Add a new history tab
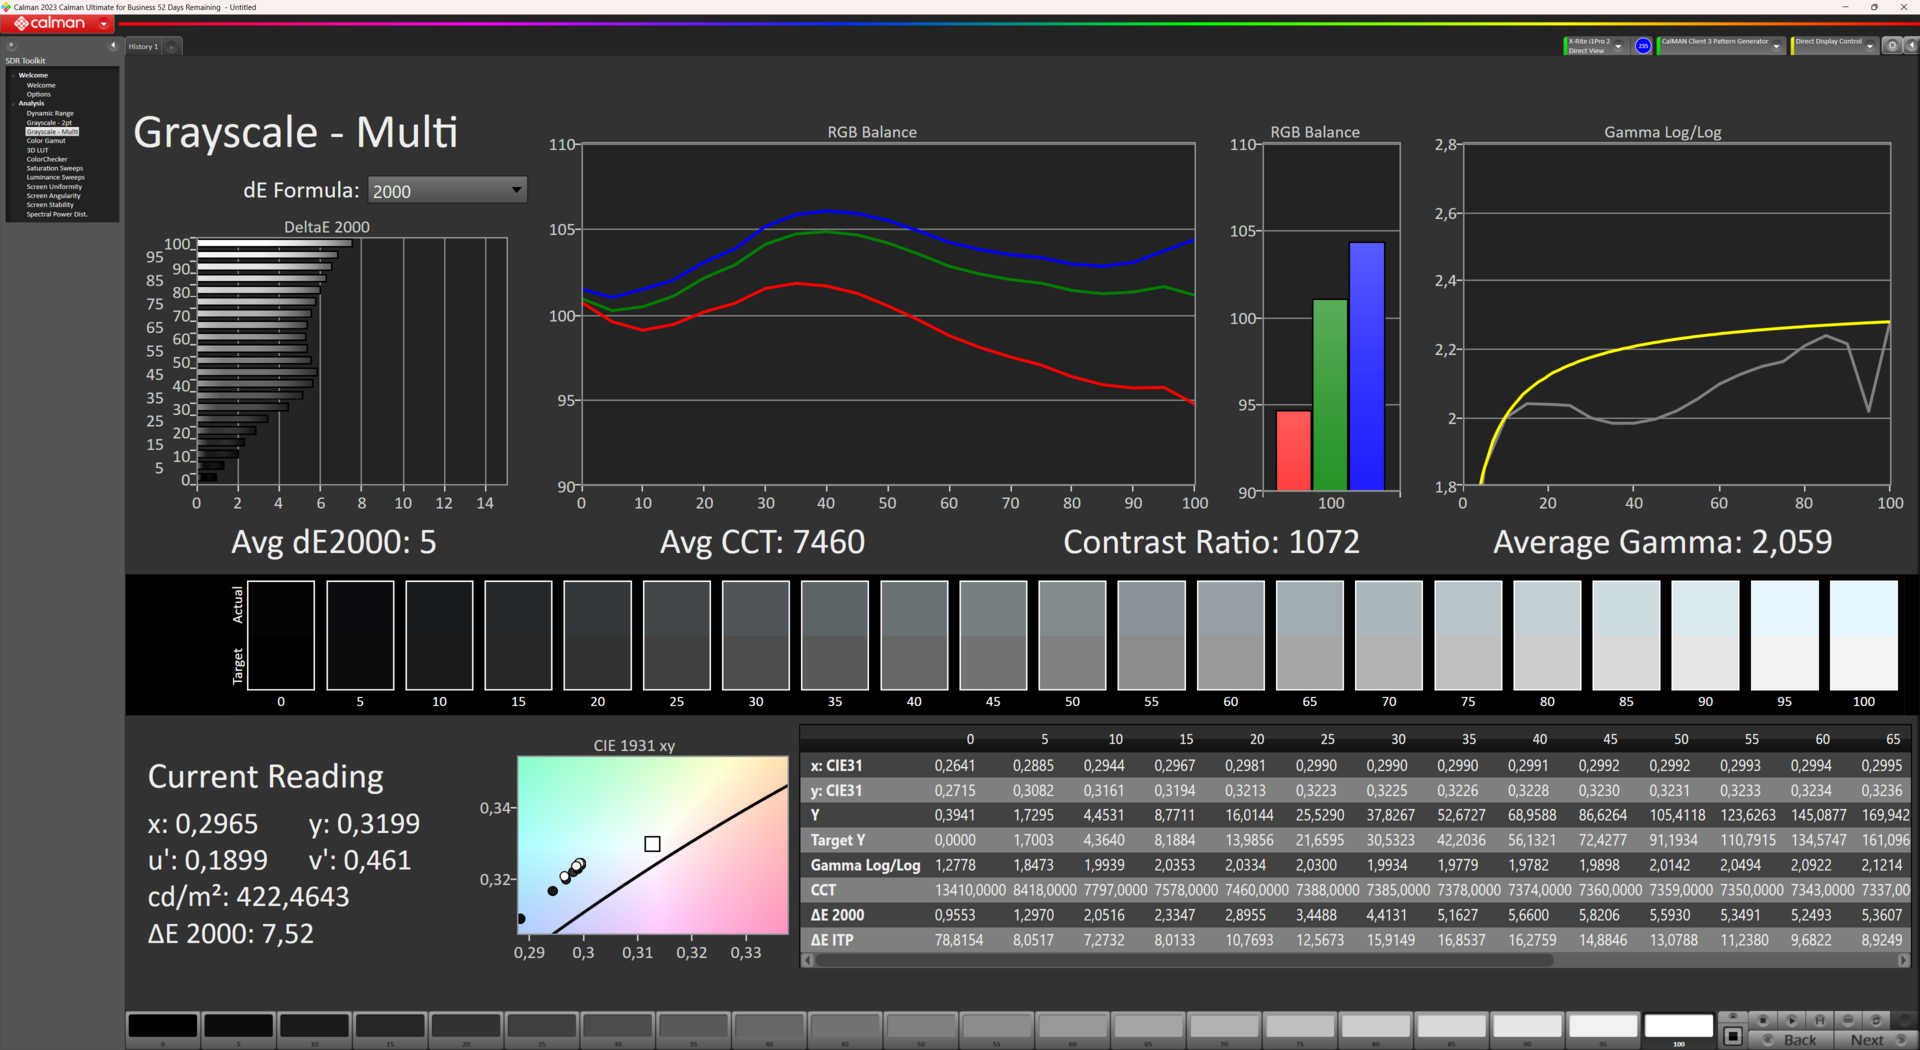The height and width of the screenshot is (1050, 1920). point(171,47)
